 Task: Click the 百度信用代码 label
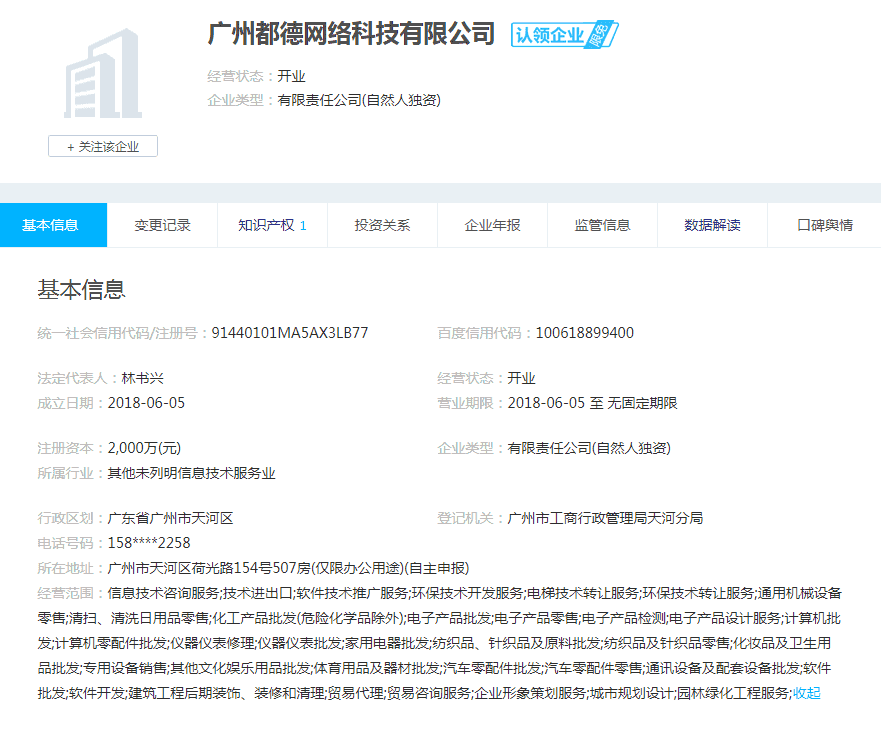click(x=479, y=333)
